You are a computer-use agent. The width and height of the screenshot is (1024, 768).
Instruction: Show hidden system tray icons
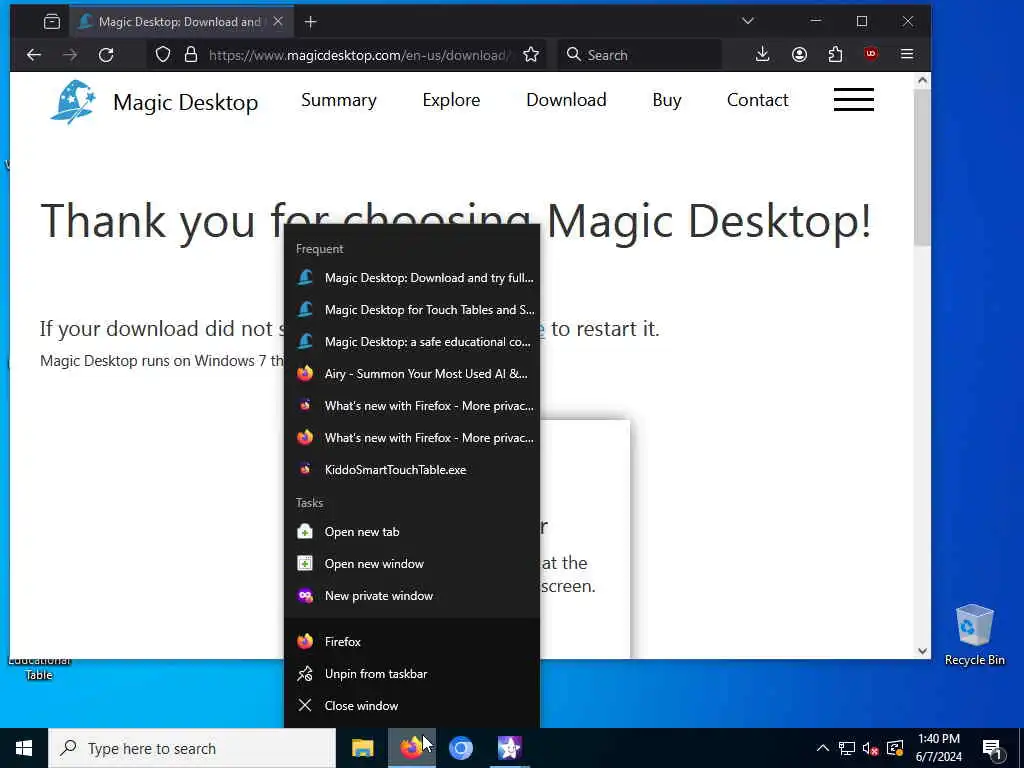[823, 748]
